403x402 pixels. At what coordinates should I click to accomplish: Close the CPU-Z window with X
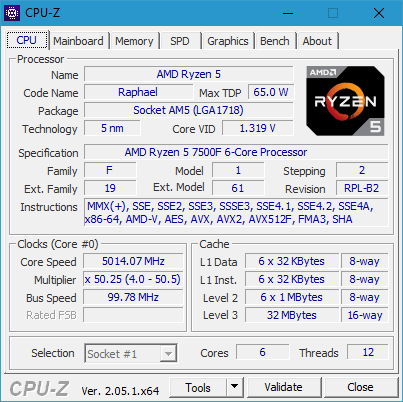pyautogui.click(x=379, y=13)
